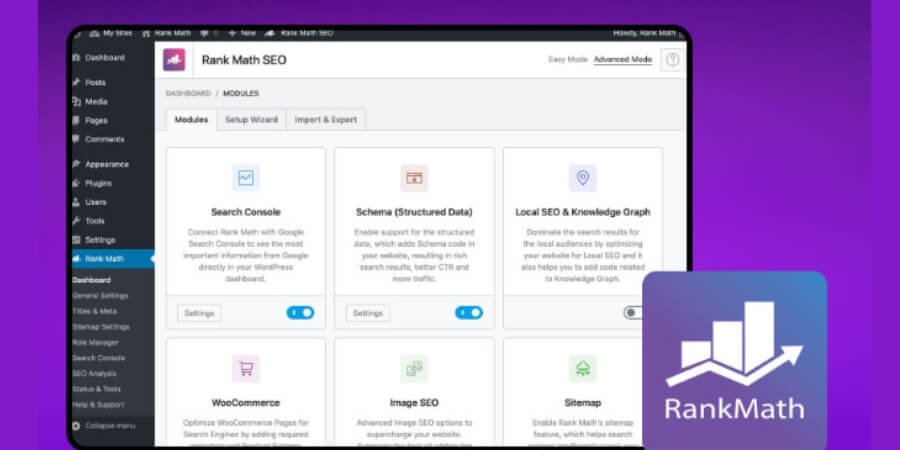
Task: Collapse the WordPress admin menu
Action: coord(110,426)
